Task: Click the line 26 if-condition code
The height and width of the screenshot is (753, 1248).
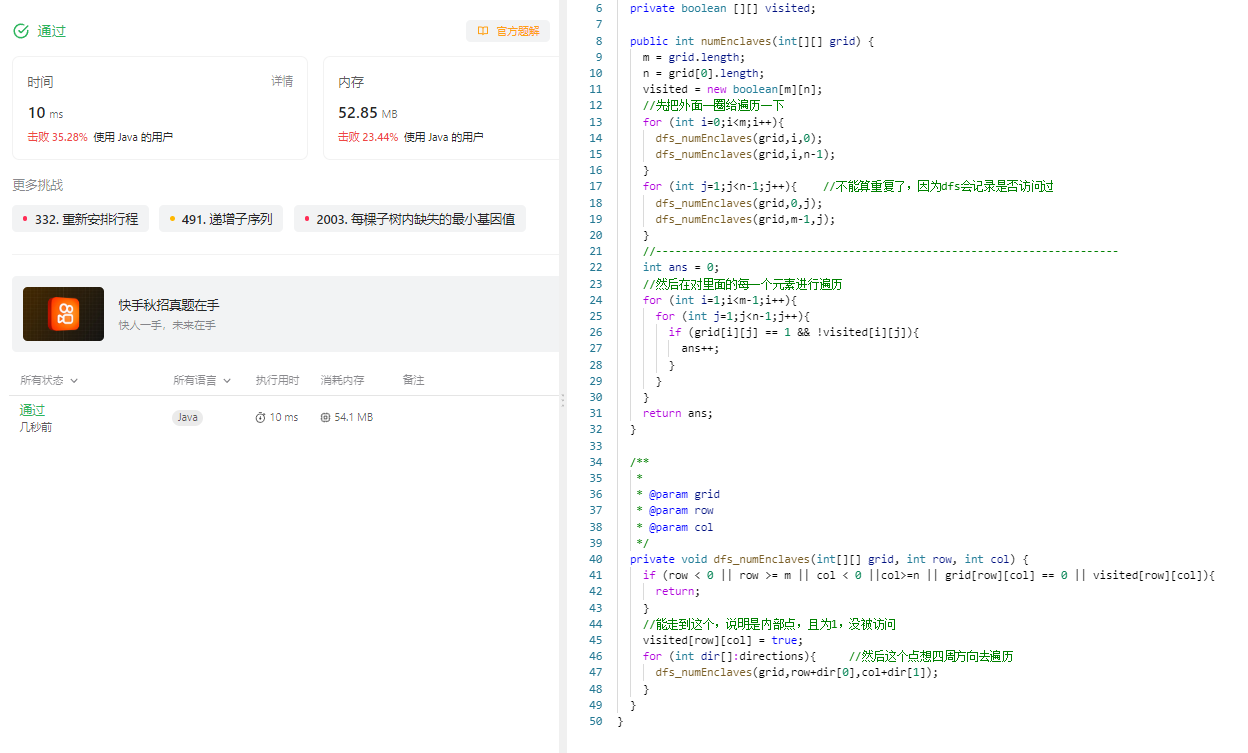Action: pyautogui.click(x=793, y=332)
